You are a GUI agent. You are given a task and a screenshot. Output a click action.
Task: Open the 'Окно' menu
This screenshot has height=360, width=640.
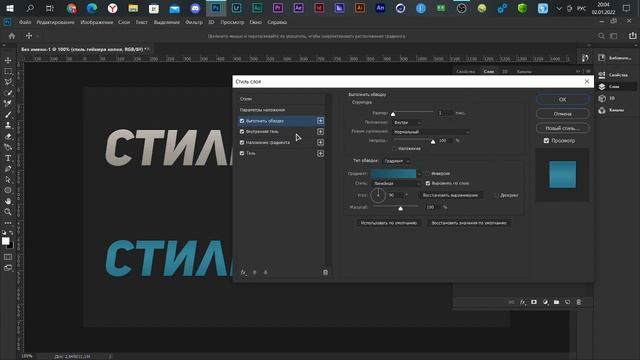[256, 22]
